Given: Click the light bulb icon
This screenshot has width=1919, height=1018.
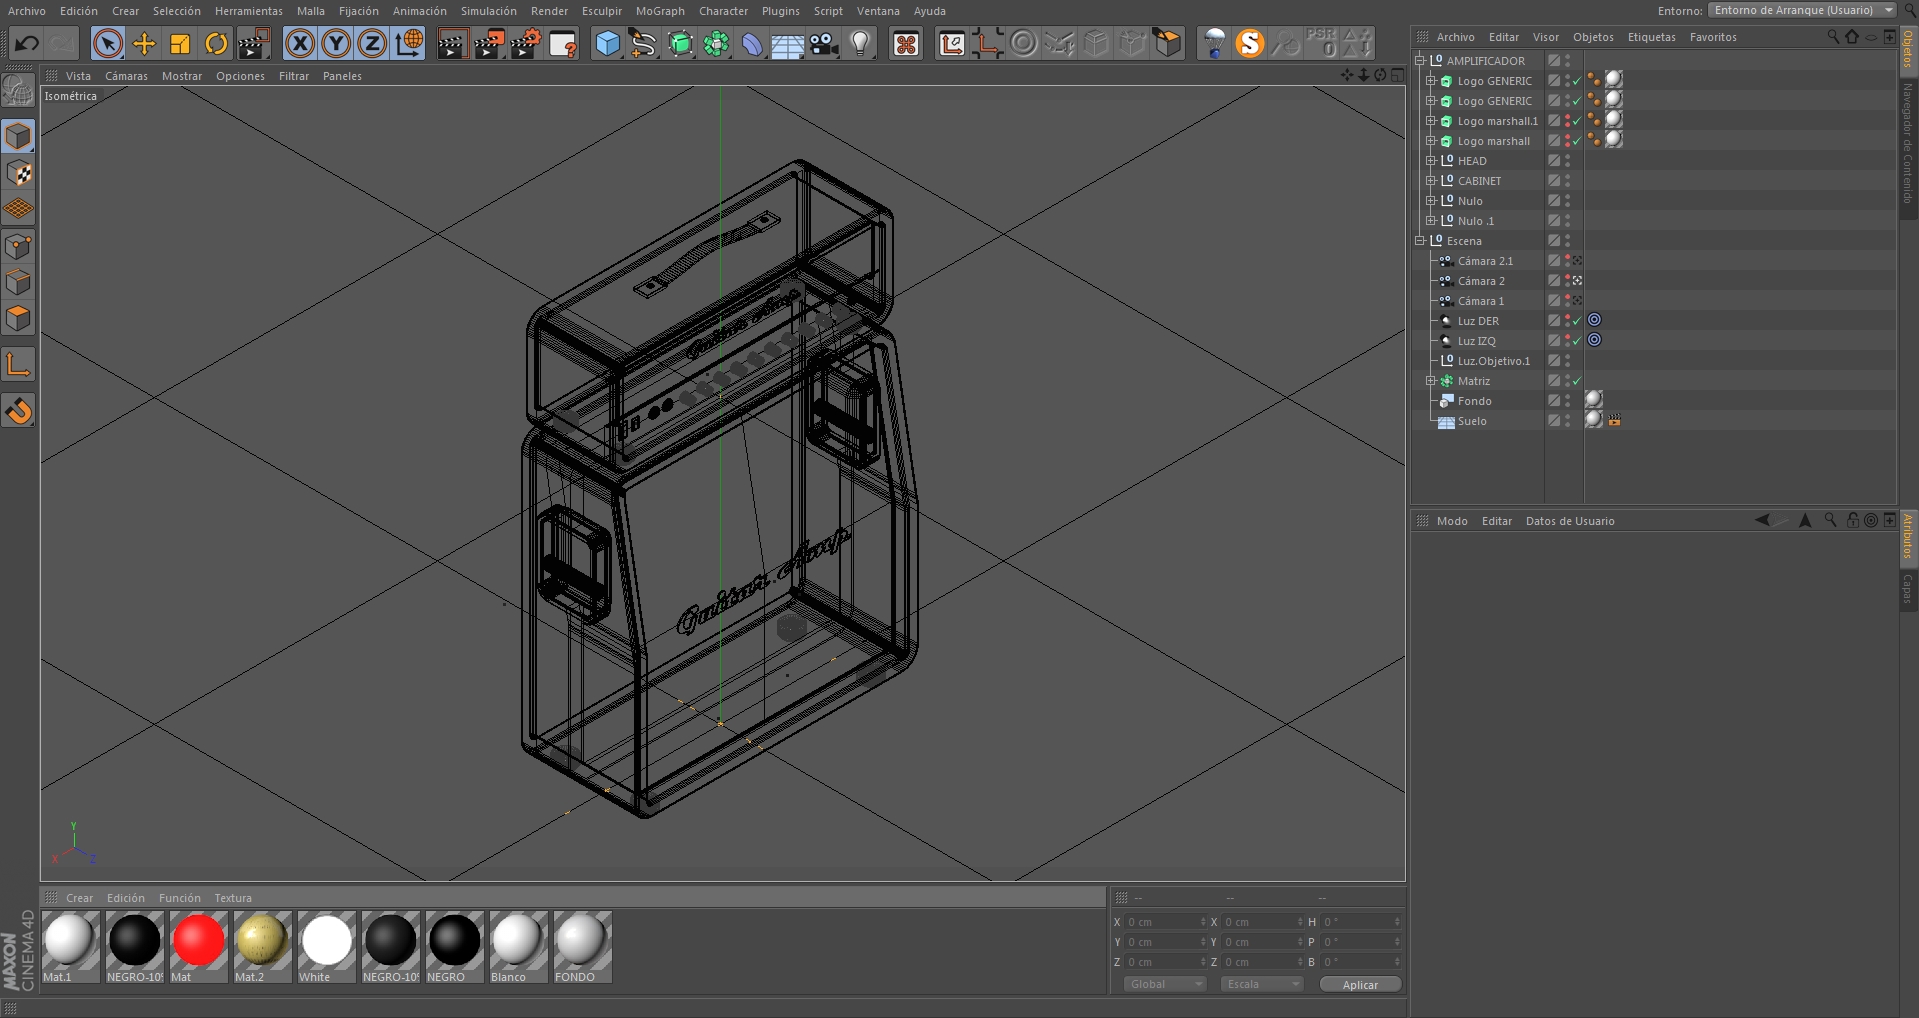Looking at the screenshot, I should 860,44.
